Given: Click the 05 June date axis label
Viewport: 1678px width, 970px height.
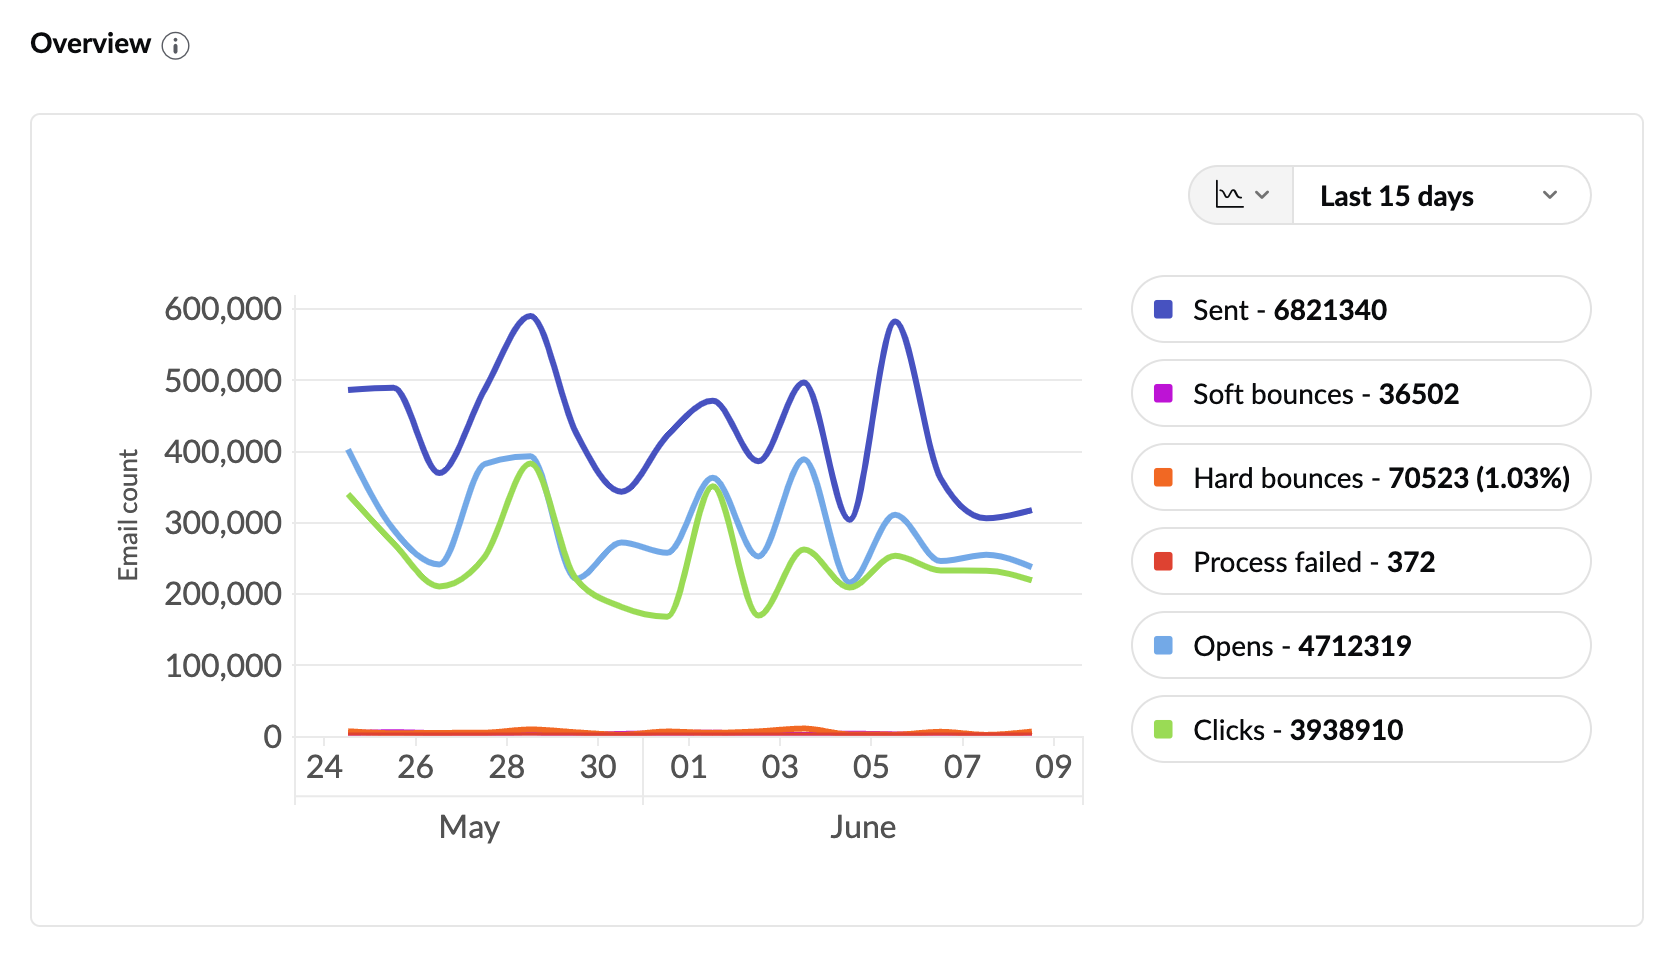Looking at the screenshot, I should pos(871,767).
